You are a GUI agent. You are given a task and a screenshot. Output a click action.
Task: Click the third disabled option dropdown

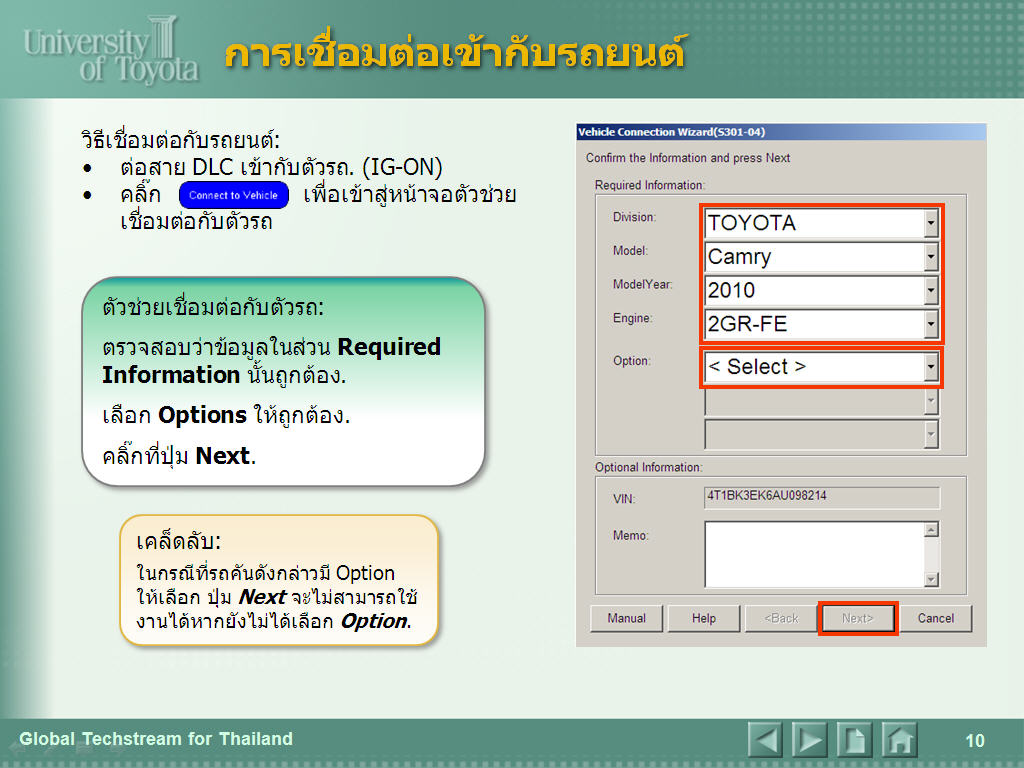click(822, 434)
